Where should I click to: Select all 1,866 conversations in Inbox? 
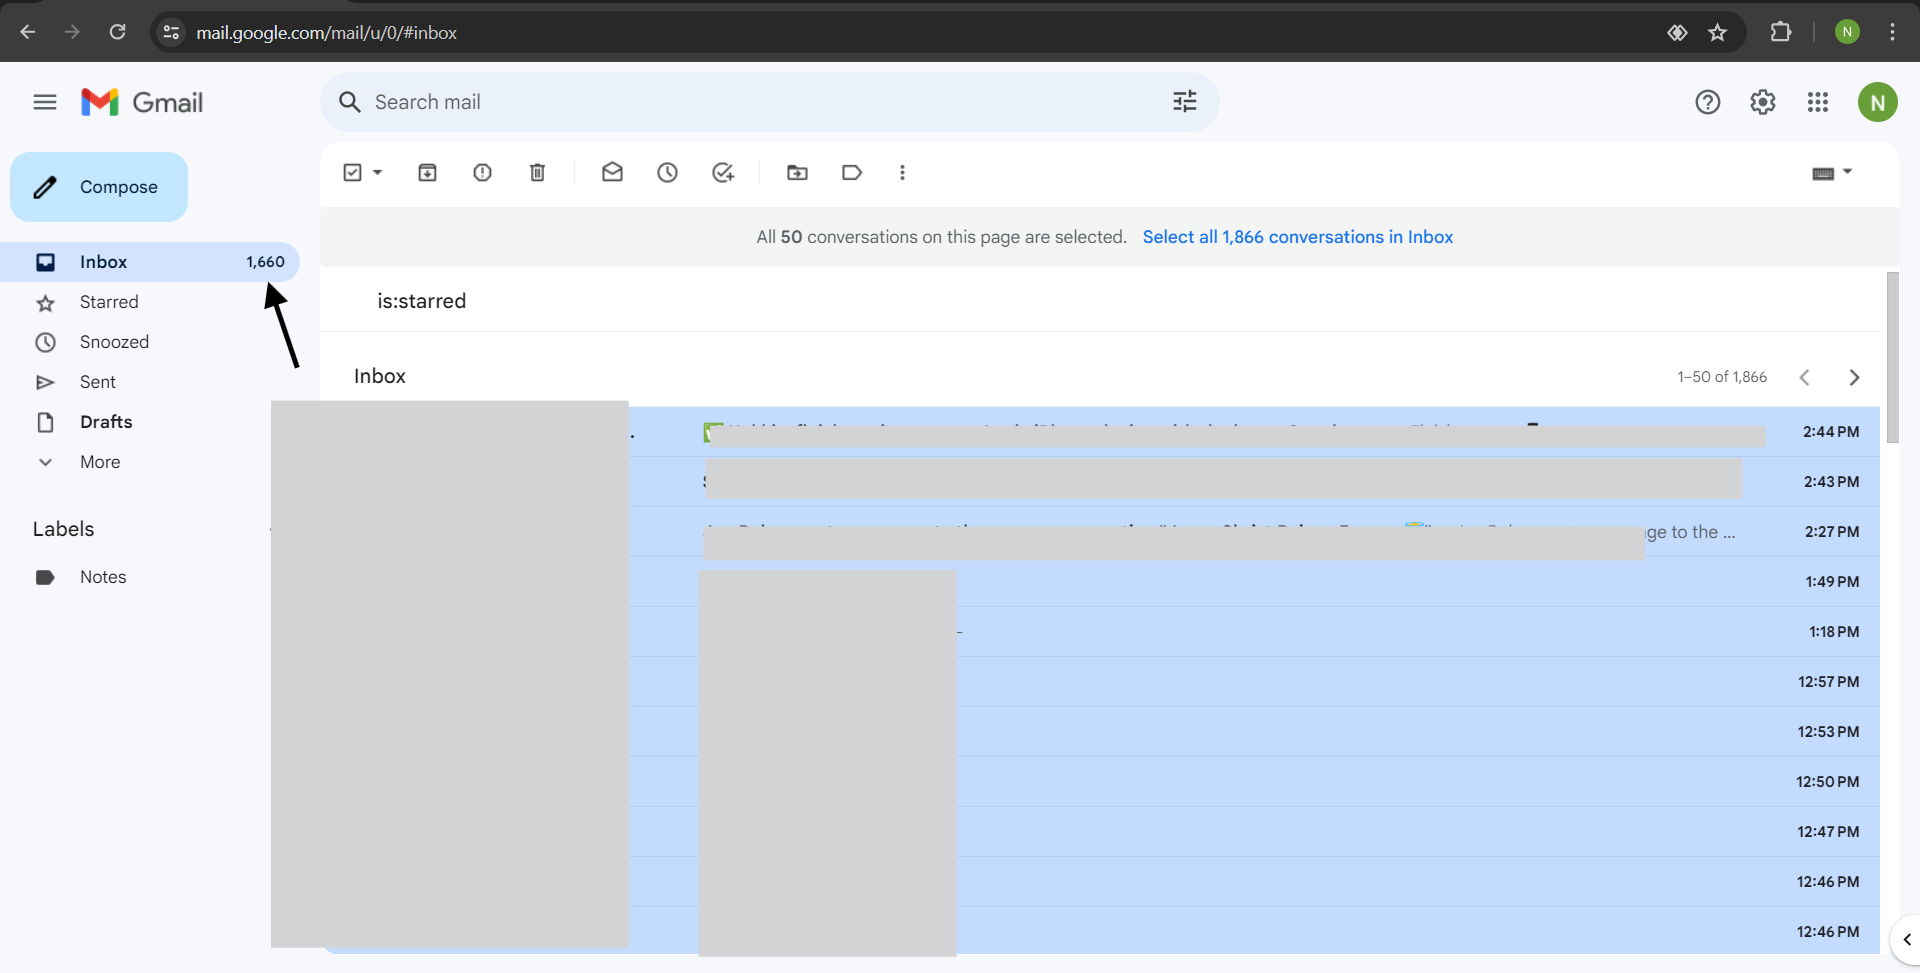[x=1297, y=237]
